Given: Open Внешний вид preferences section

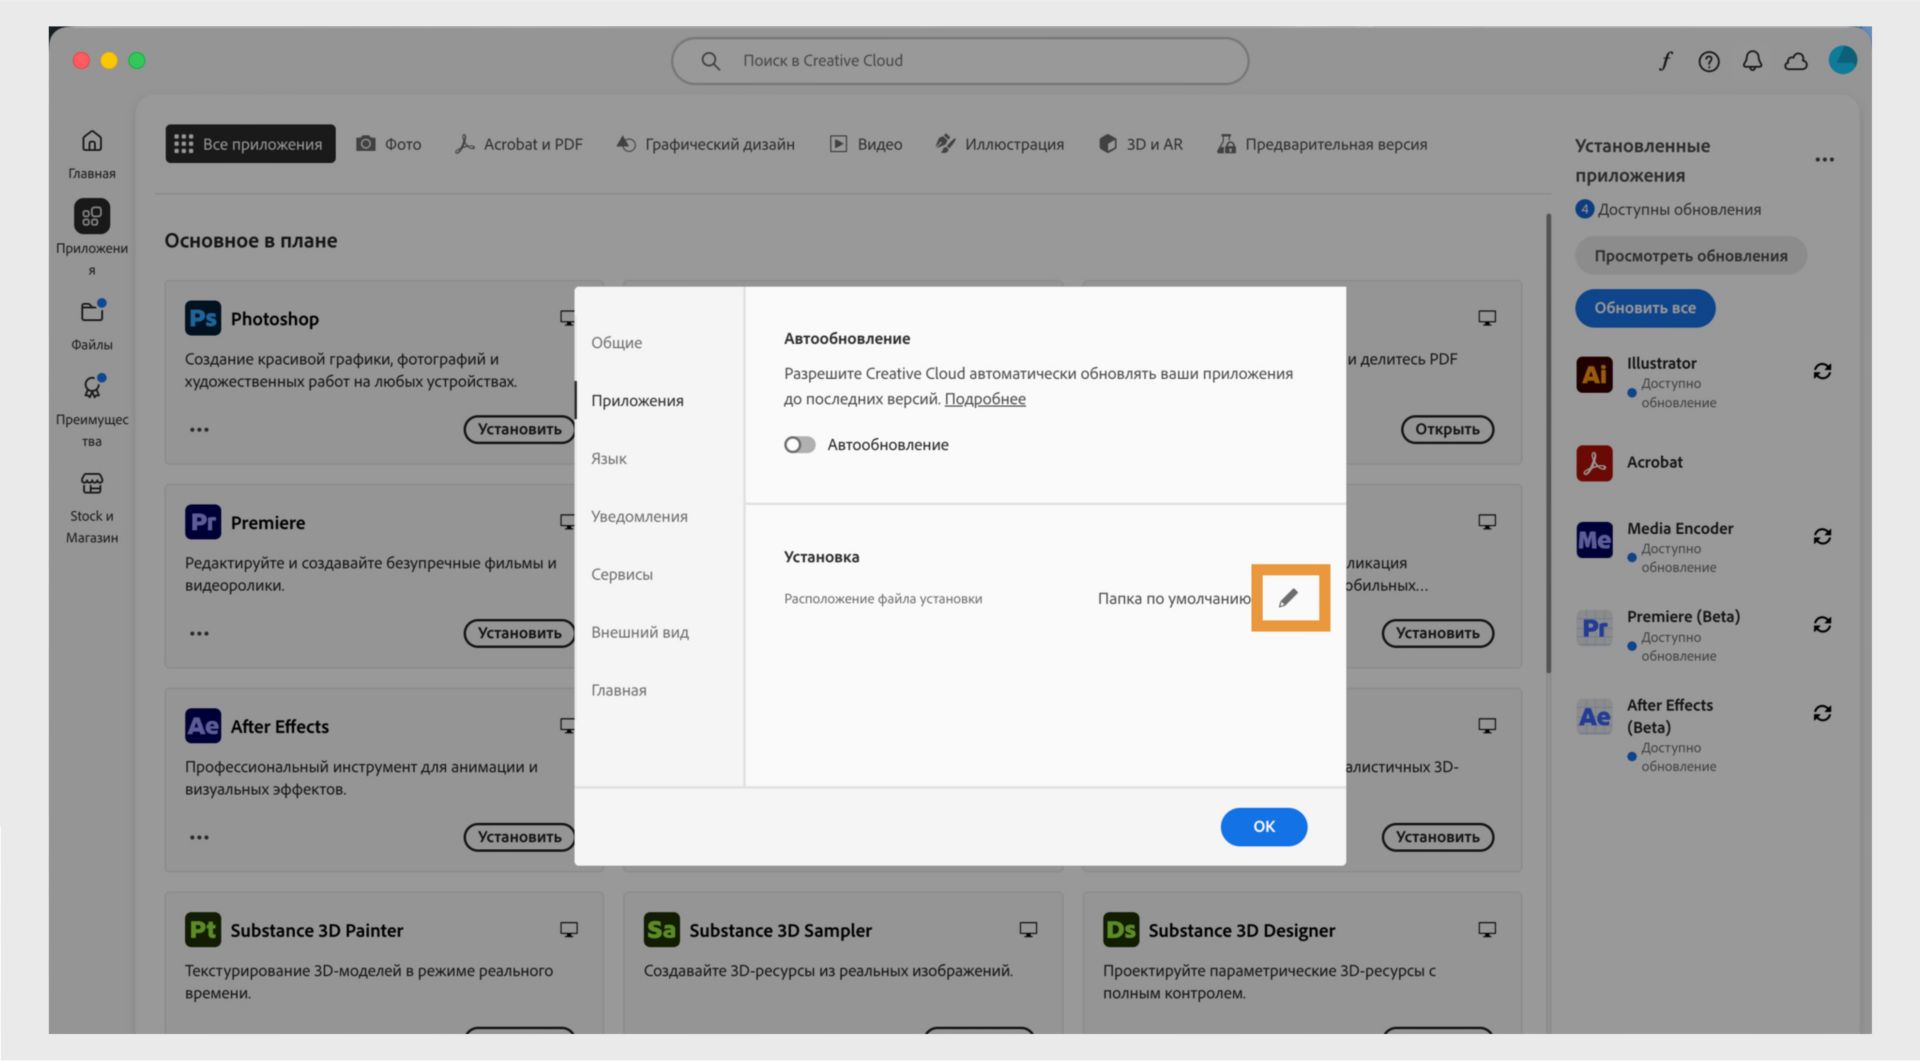Looking at the screenshot, I should 639,632.
